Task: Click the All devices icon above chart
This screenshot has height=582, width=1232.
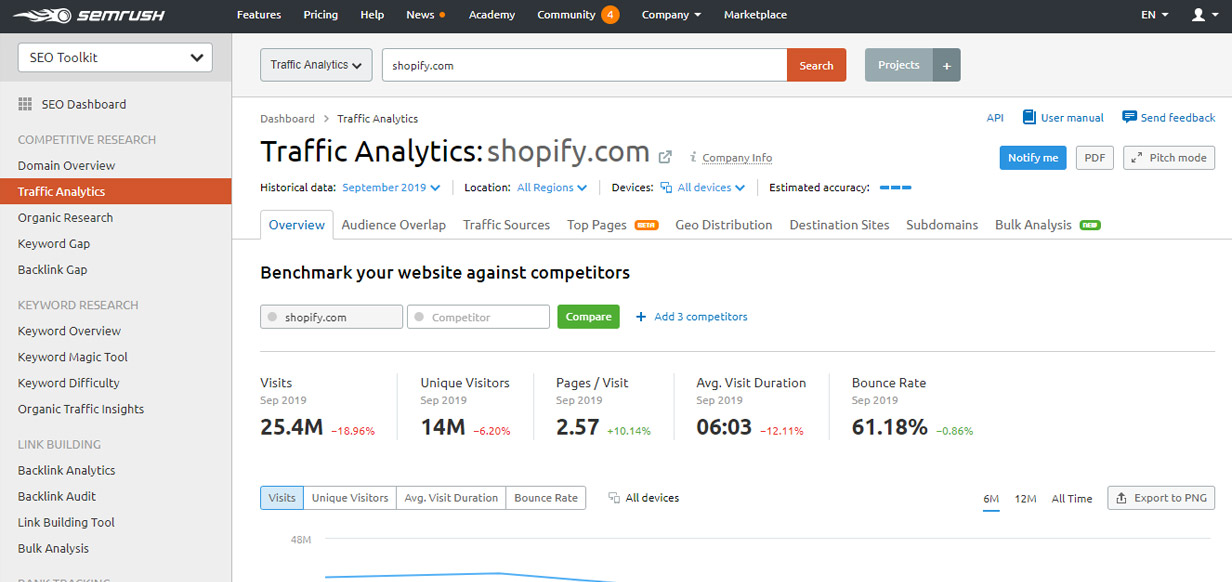Action: click(x=614, y=498)
